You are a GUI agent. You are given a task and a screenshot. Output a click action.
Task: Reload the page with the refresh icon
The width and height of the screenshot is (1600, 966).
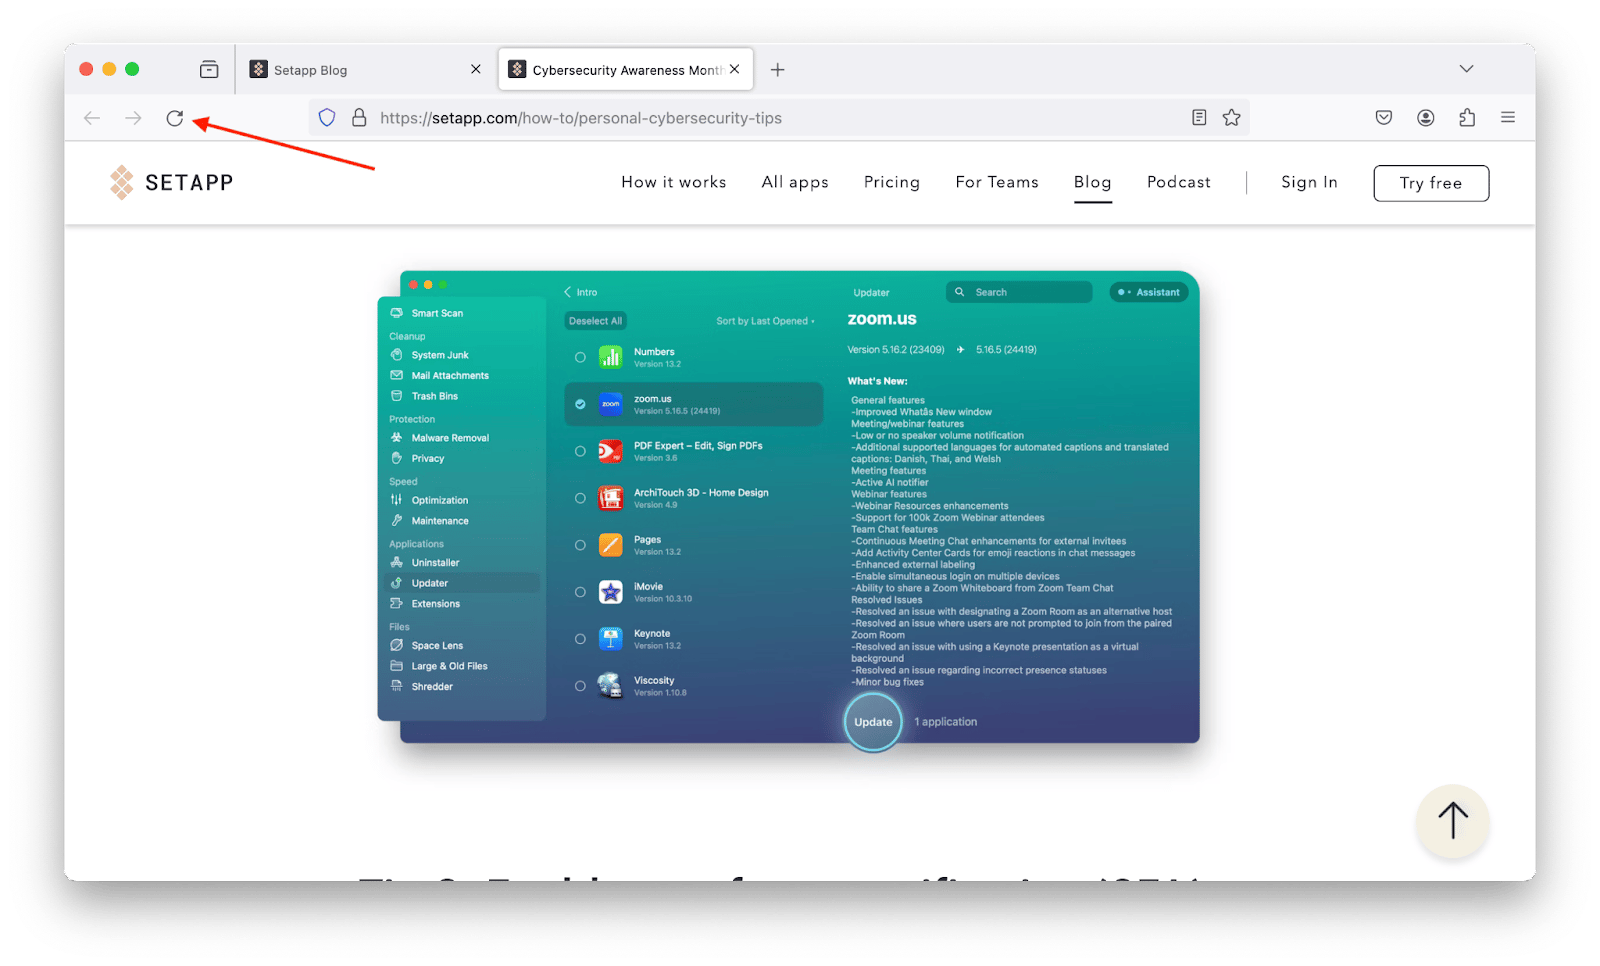point(175,118)
